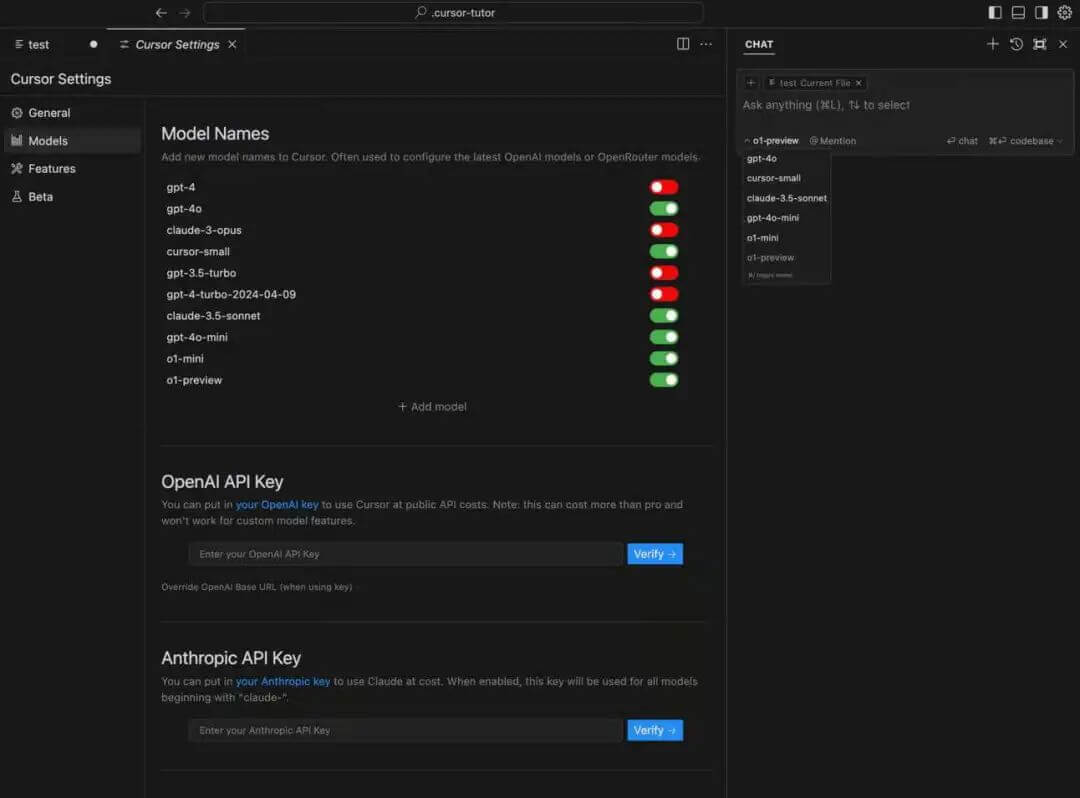Close the chat panel

1063,44
